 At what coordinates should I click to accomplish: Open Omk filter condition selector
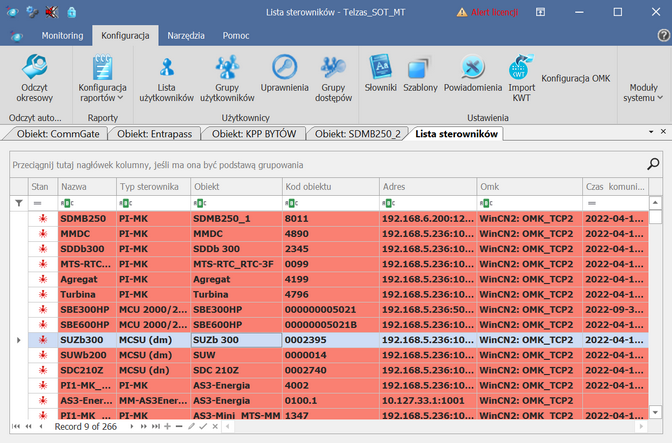[486, 203]
